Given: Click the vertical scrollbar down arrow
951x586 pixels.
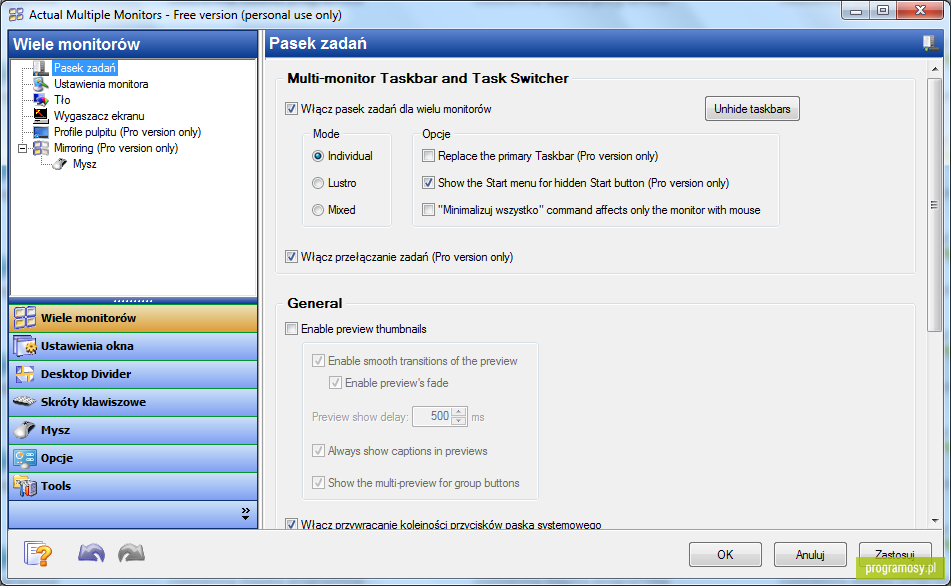Looking at the screenshot, I should [x=935, y=520].
